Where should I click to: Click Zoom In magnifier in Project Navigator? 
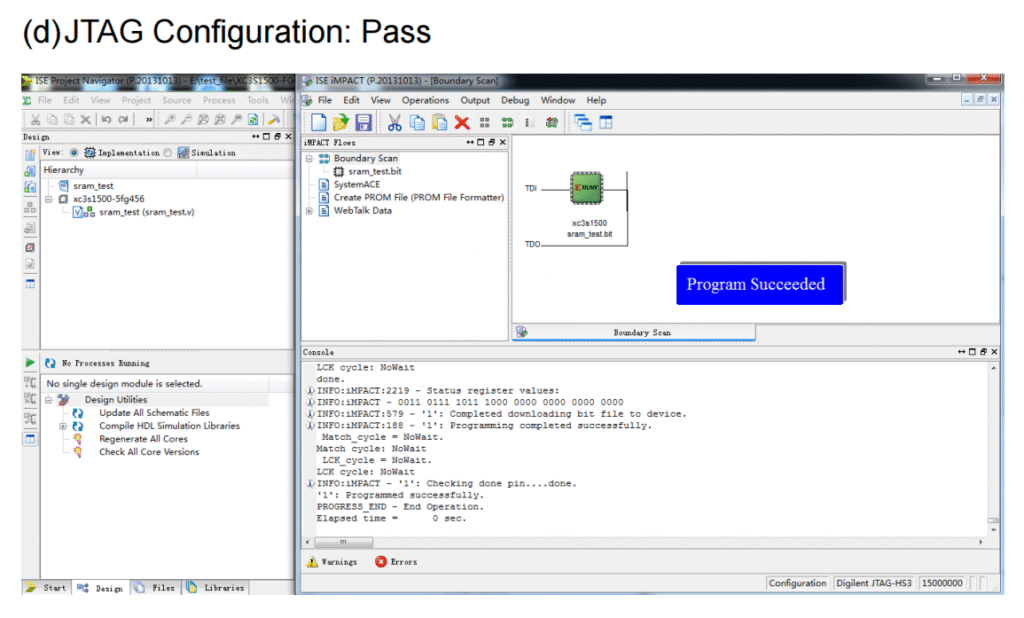pyautogui.click(x=170, y=120)
